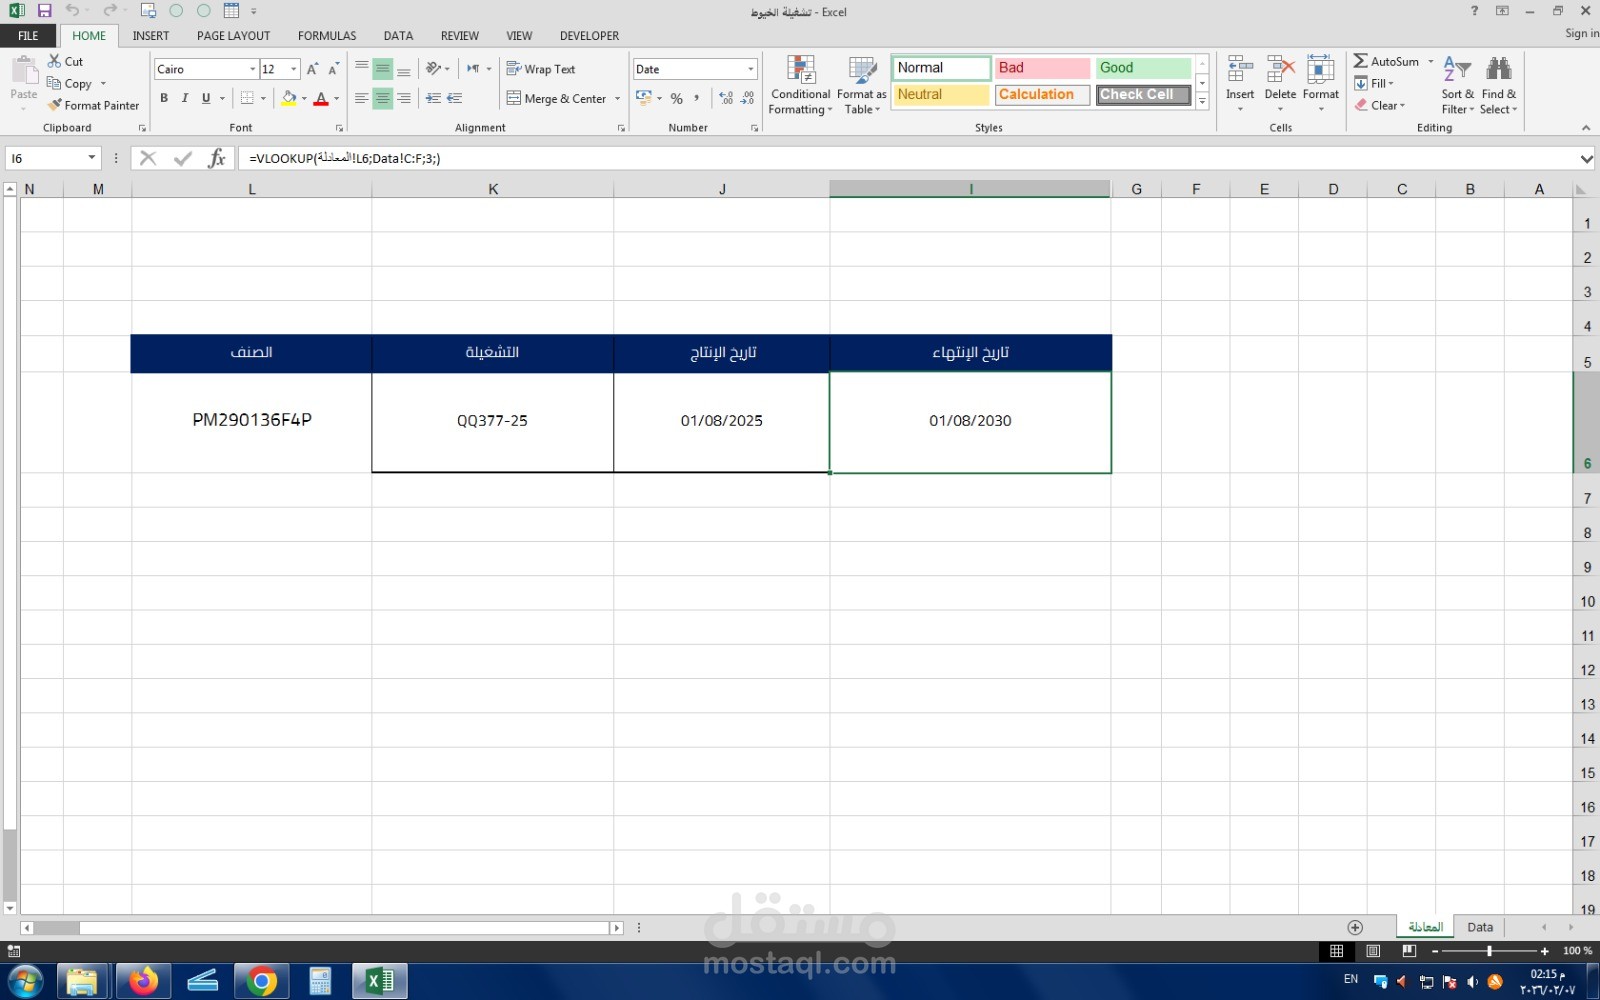Apply the yellow Fill Color
This screenshot has width=1600, height=1000.
(288, 98)
